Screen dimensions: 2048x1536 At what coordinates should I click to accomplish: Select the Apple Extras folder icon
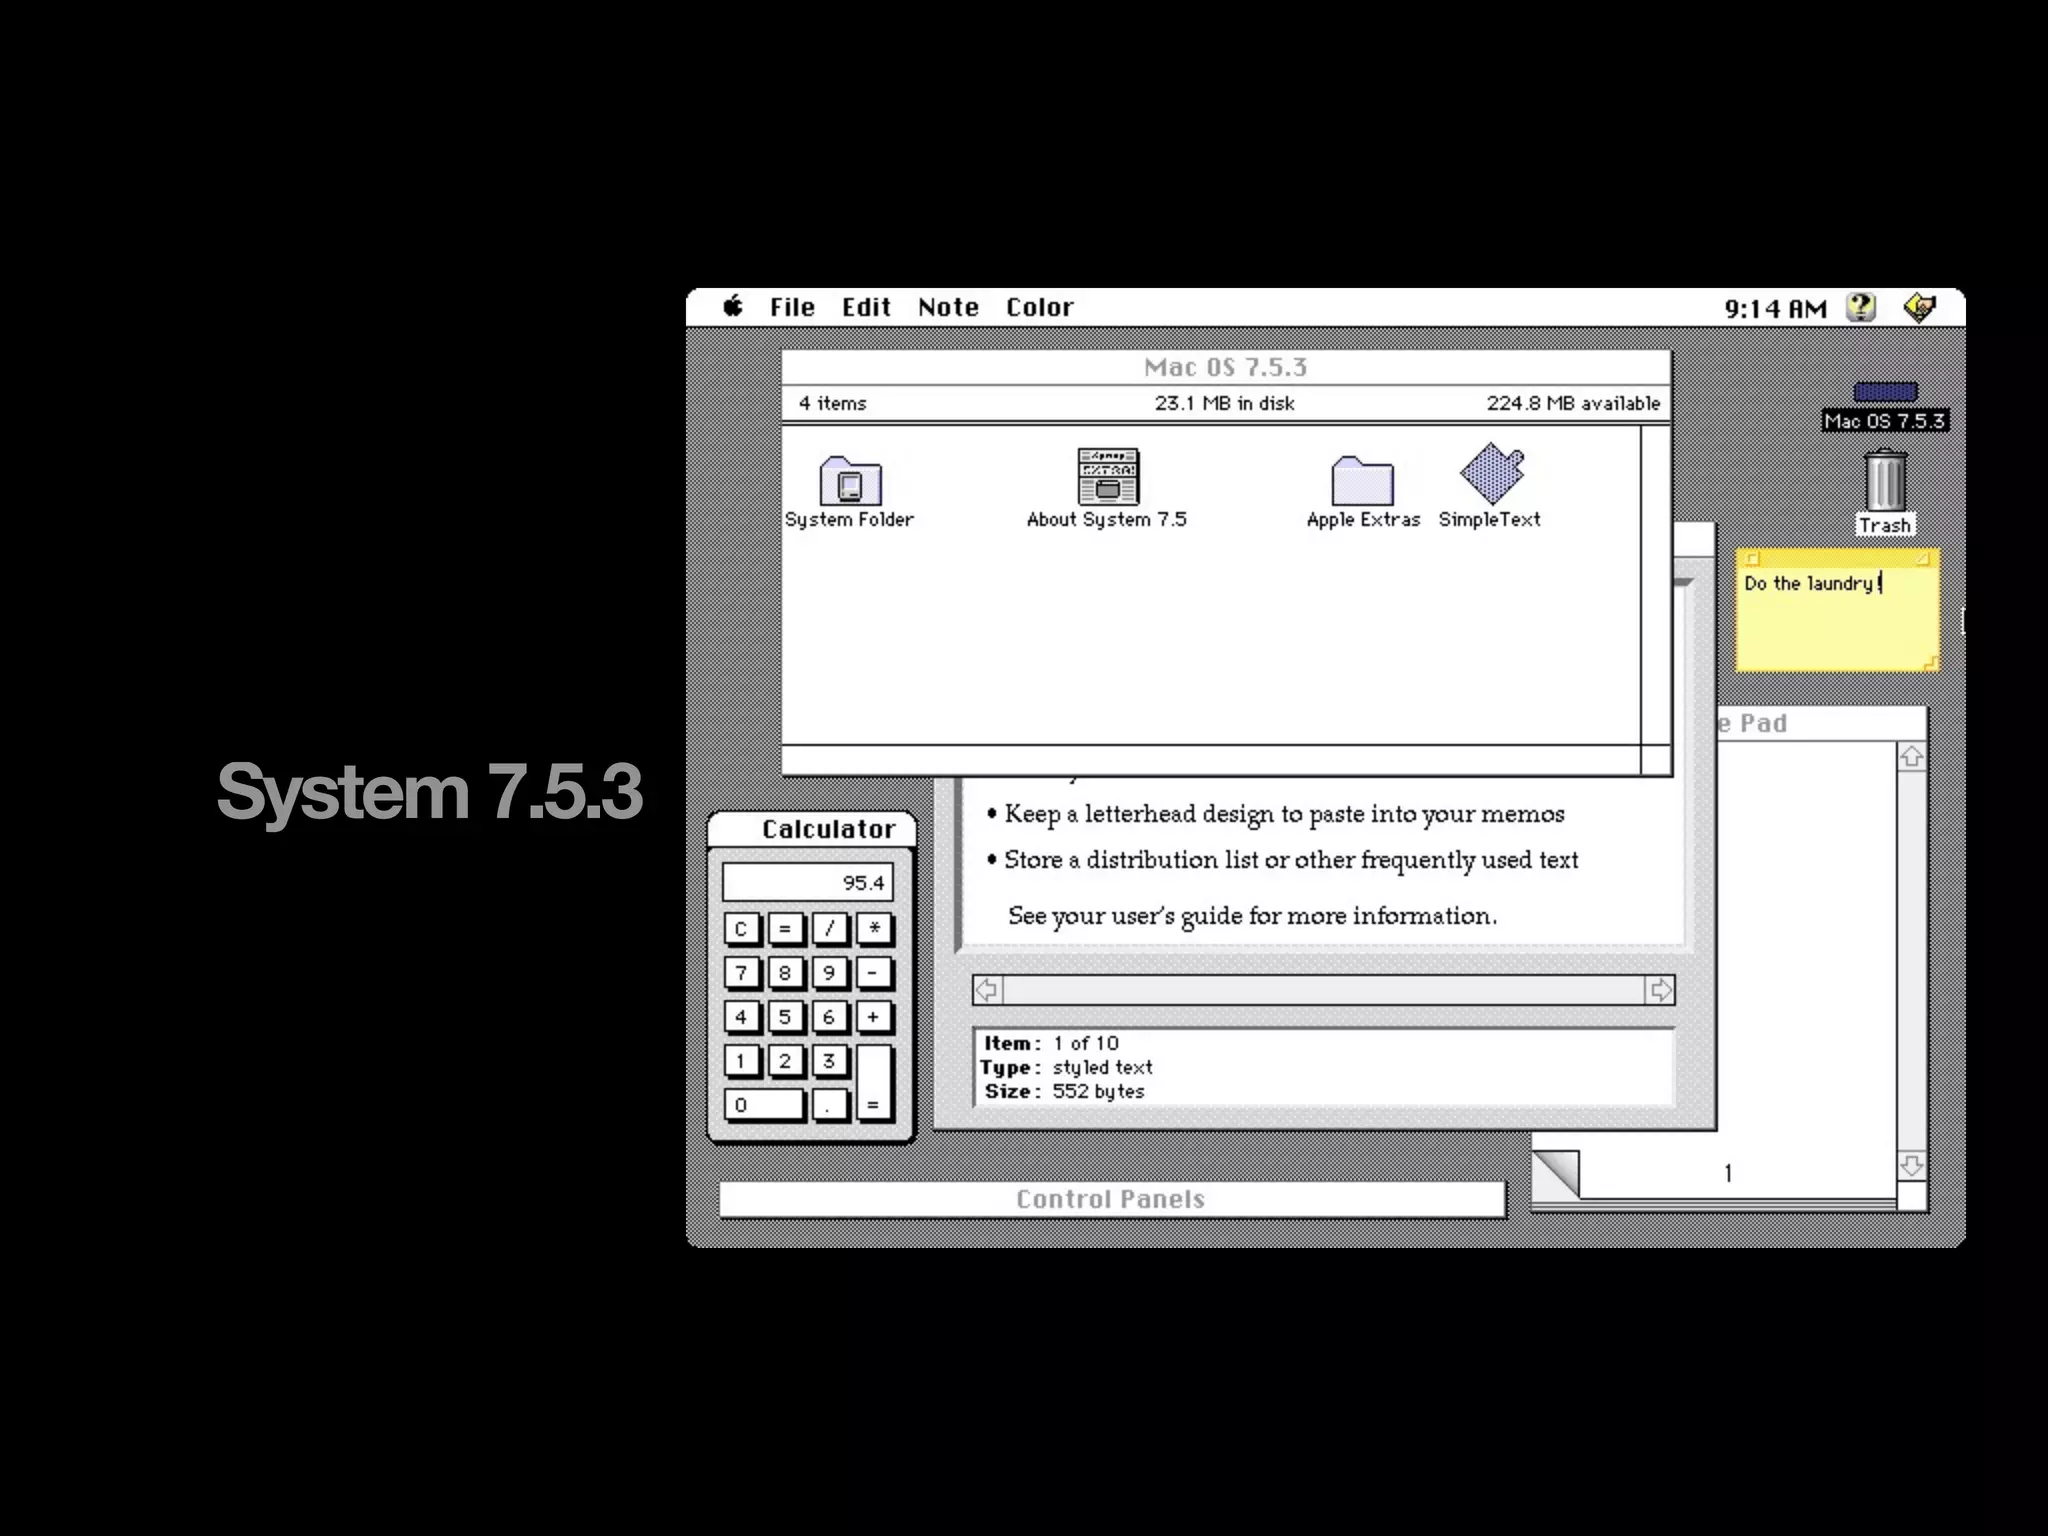point(1362,481)
